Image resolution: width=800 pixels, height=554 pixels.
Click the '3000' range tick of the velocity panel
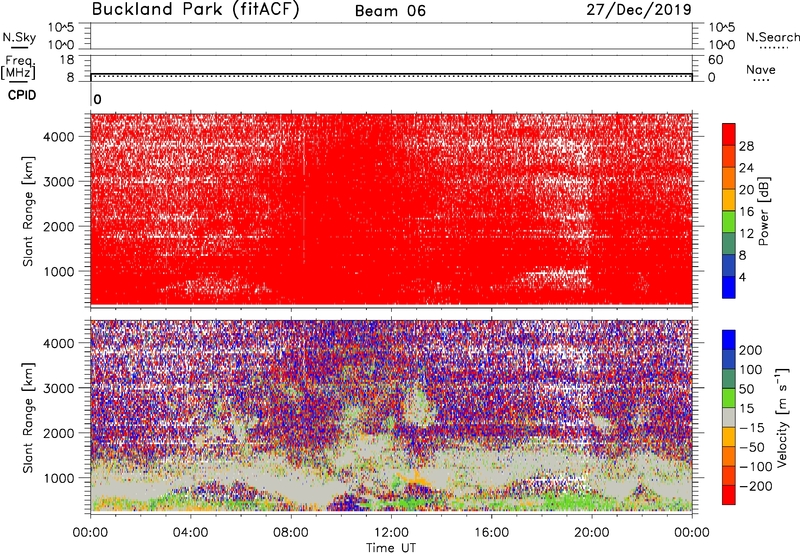point(59,388)
